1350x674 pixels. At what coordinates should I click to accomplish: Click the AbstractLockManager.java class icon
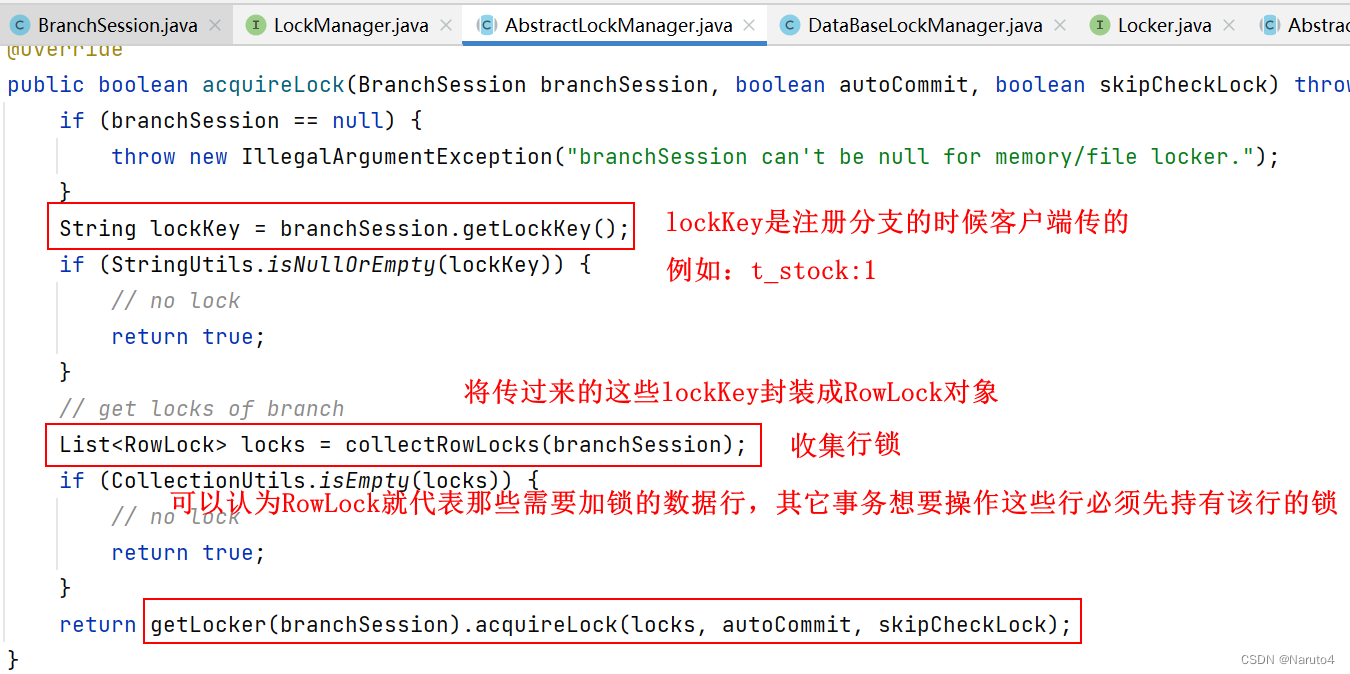click(x=487, y=25)
